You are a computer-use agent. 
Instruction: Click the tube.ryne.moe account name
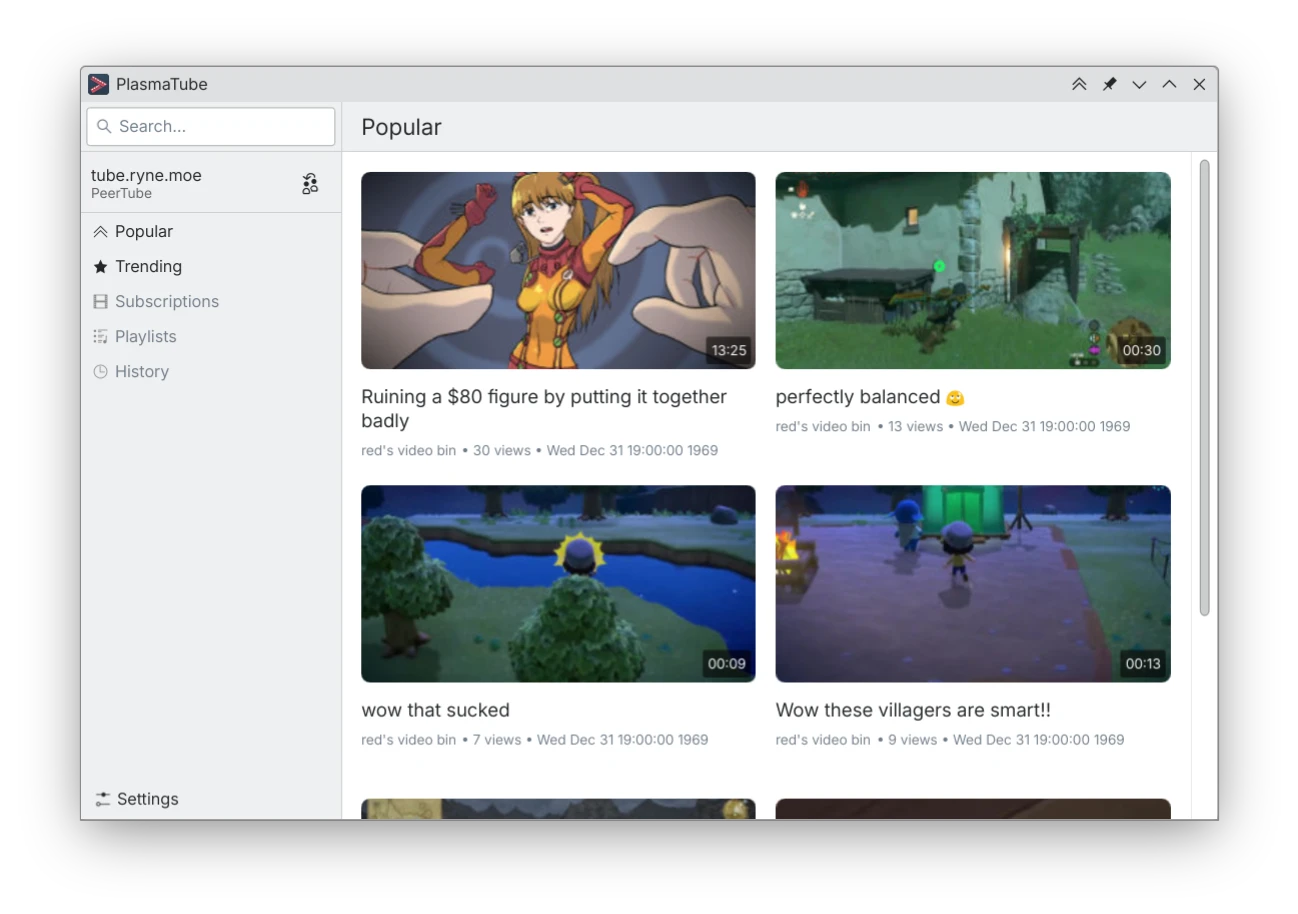tap(146, 175)
